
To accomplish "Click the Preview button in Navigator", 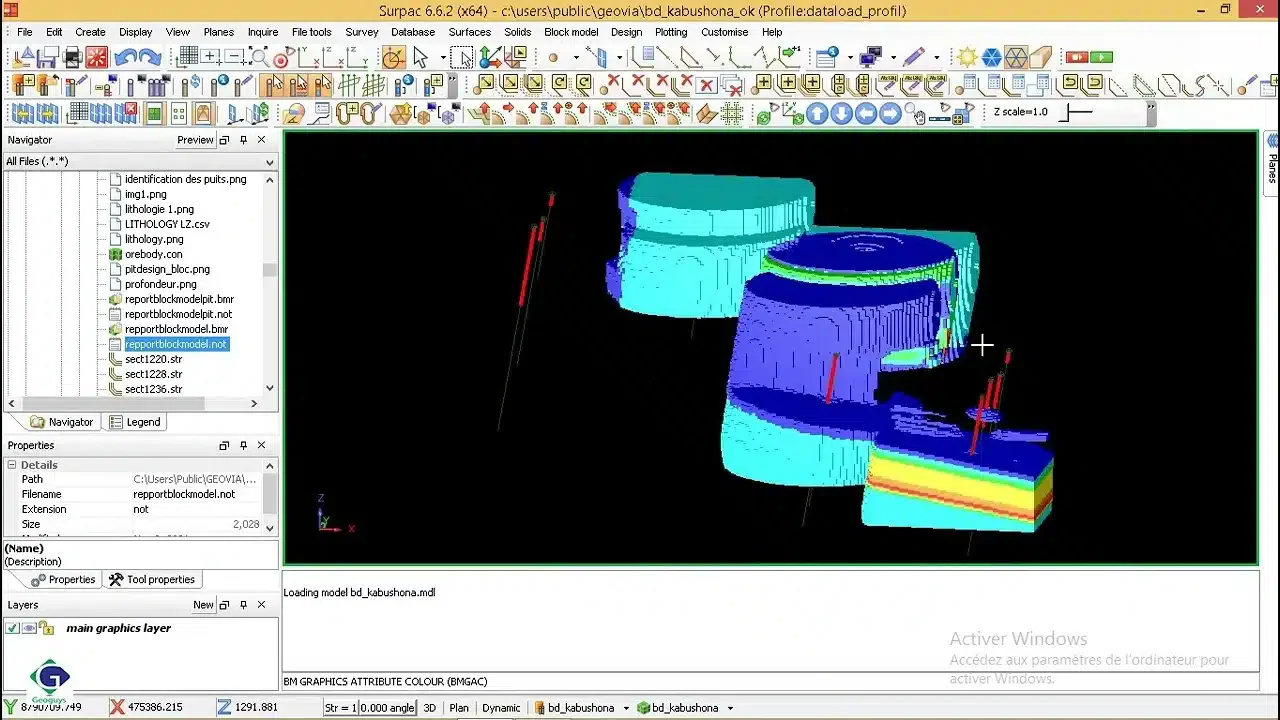I will pos(195,140).
